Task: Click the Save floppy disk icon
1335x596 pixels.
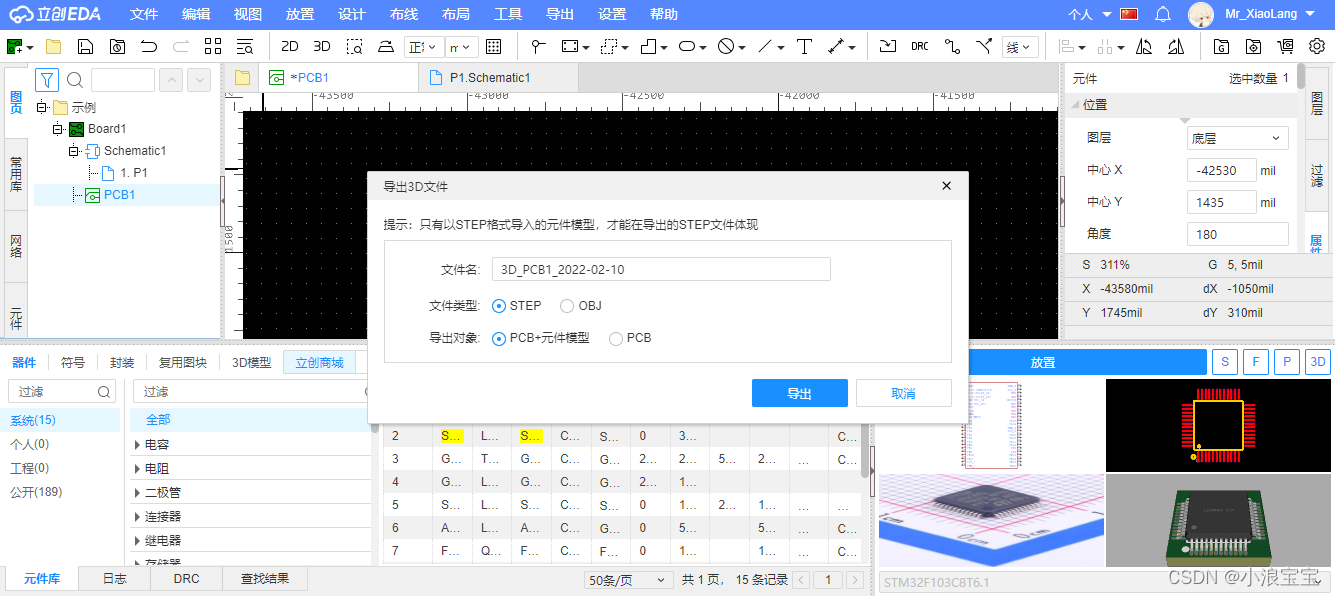Action: pyautogui.click(x=86, y=46)
